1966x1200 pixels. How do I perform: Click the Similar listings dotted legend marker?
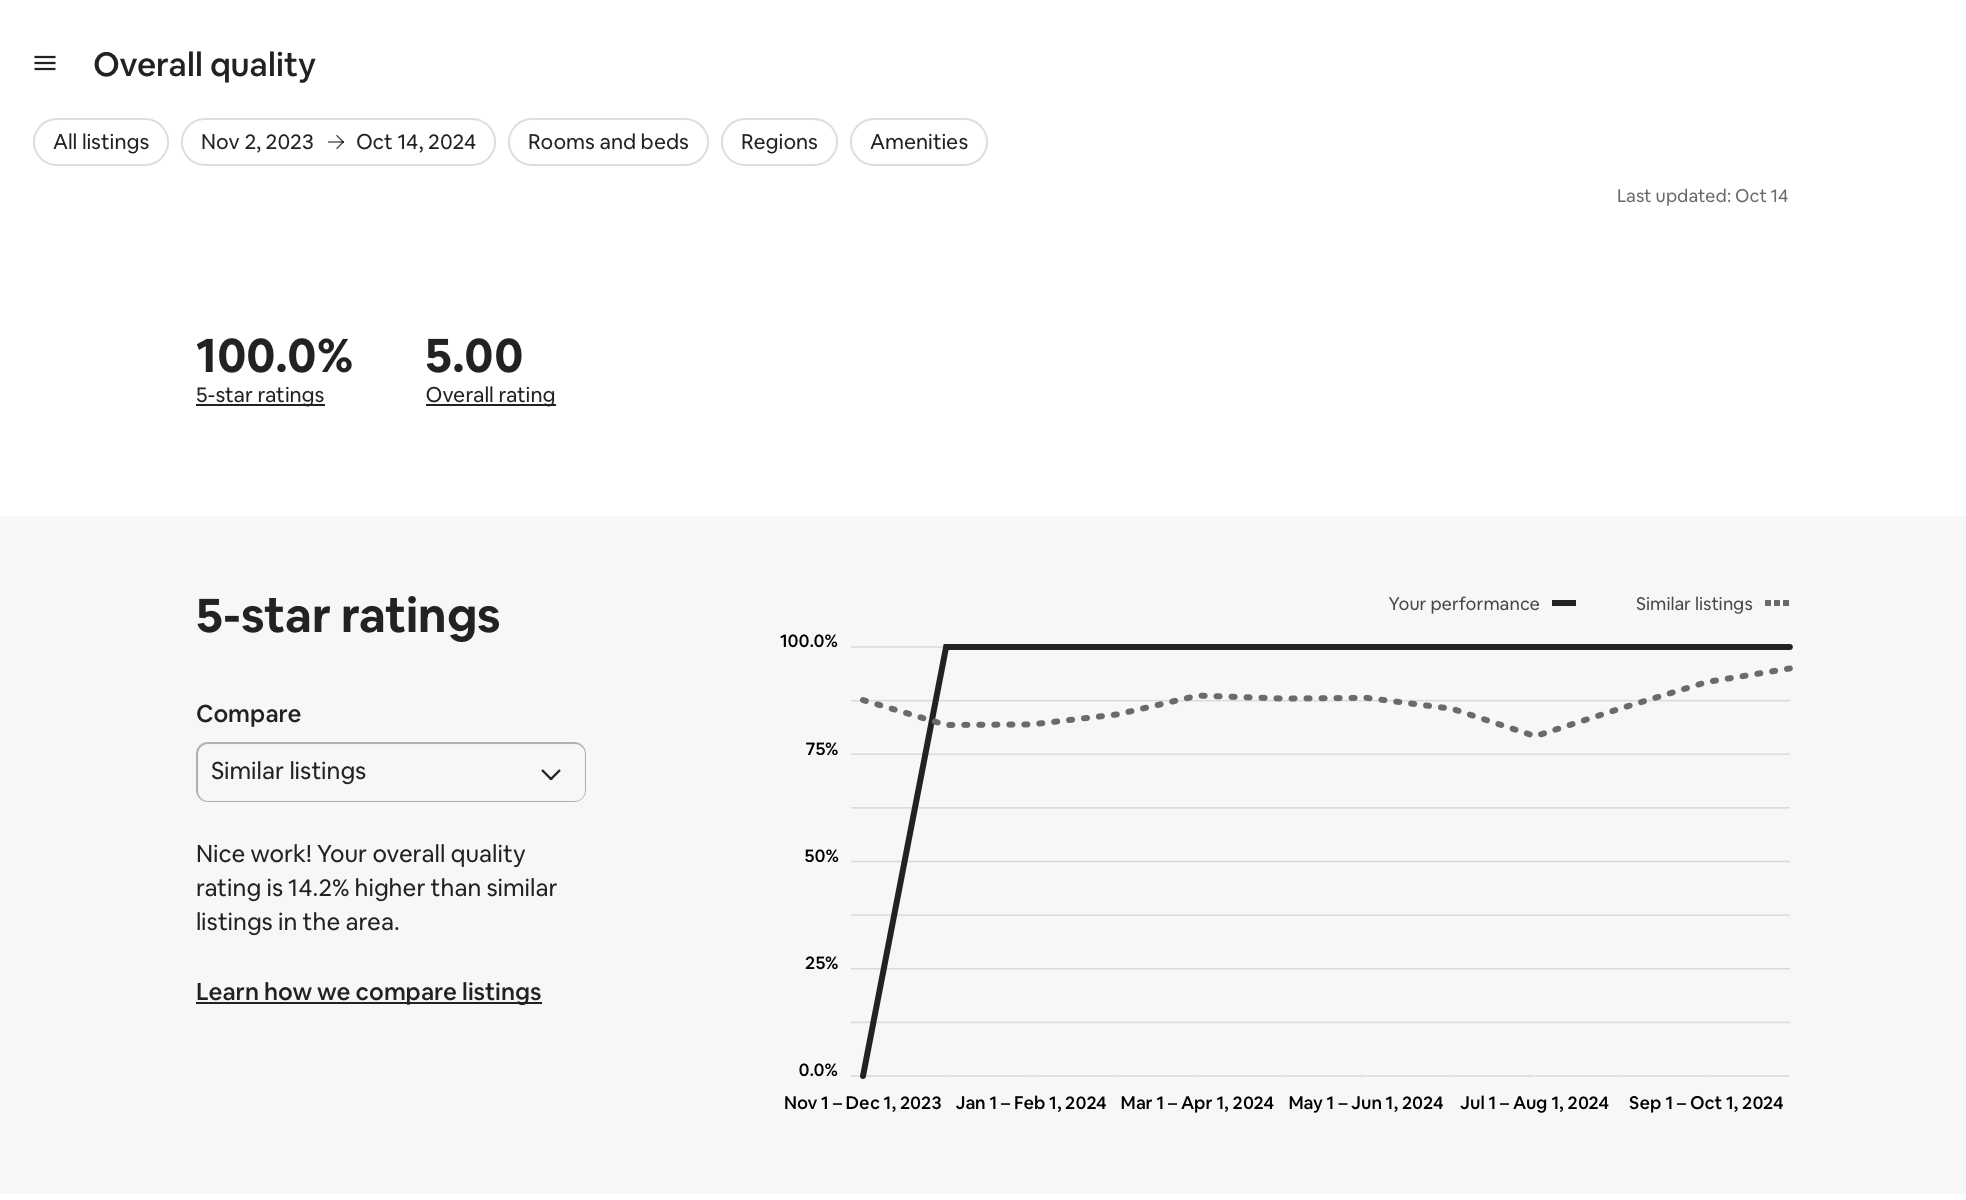(1777, 603)
